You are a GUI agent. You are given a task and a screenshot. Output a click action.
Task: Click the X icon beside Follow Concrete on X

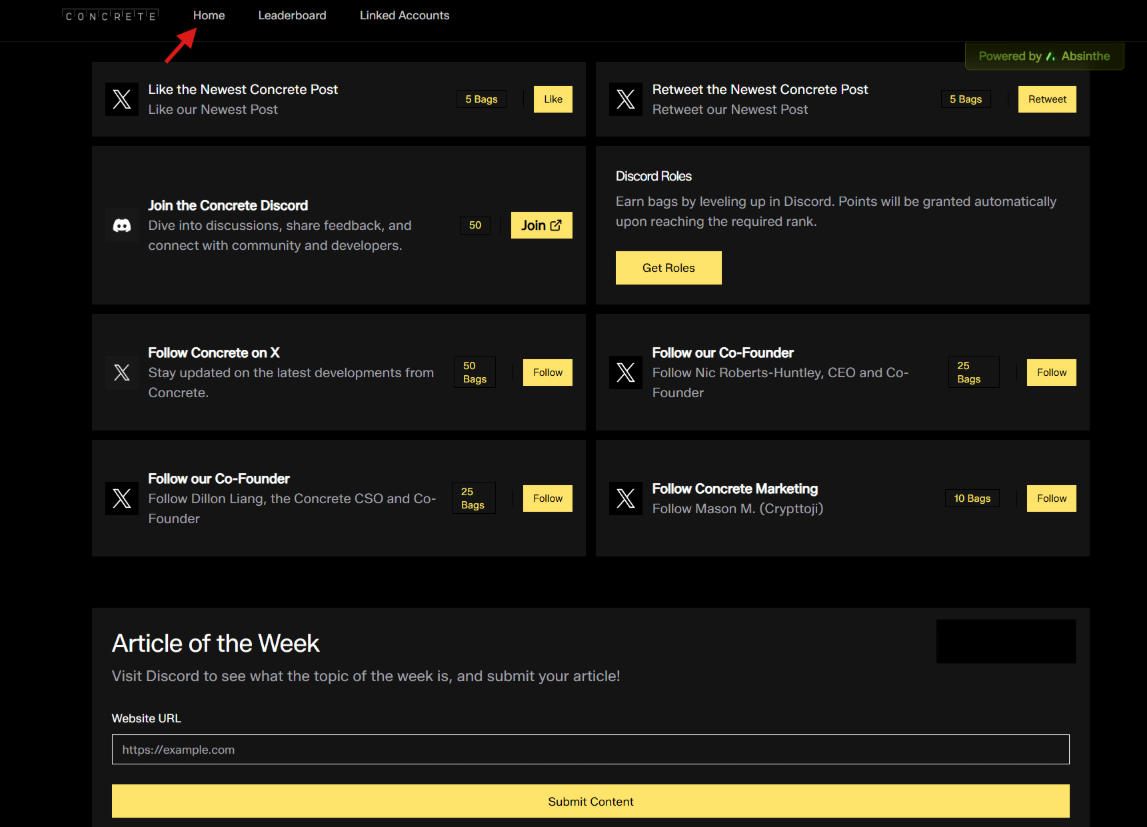pyautogui.click(x=122, y=373)
